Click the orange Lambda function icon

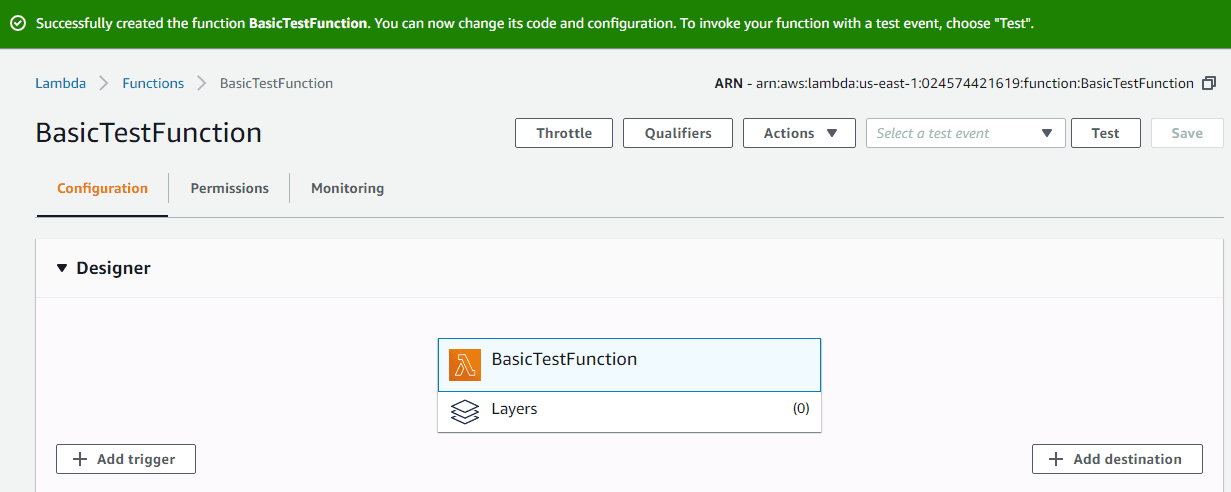pos(465,365)
